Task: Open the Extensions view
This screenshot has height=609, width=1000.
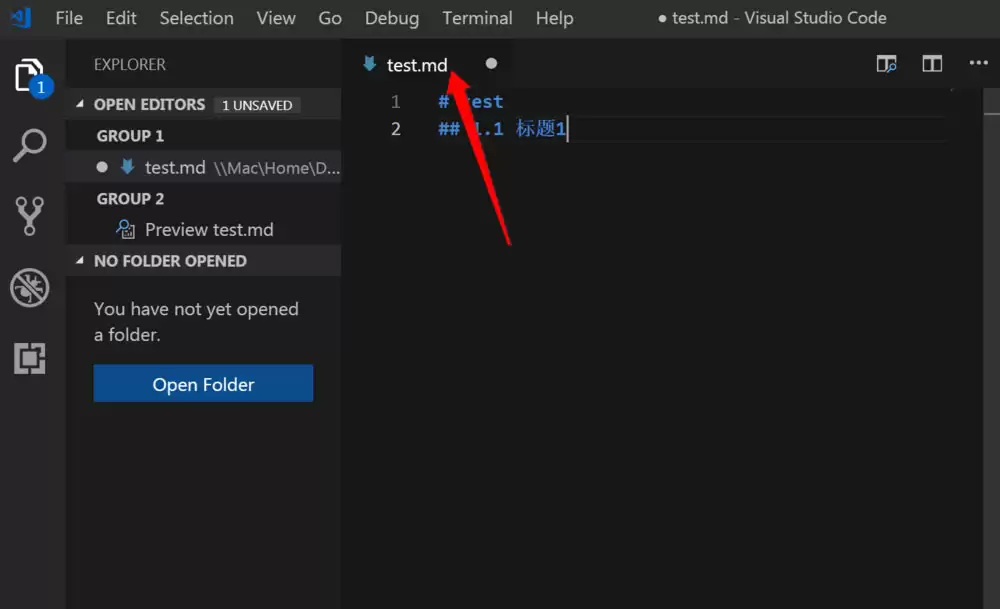Action: coord(30,356)
